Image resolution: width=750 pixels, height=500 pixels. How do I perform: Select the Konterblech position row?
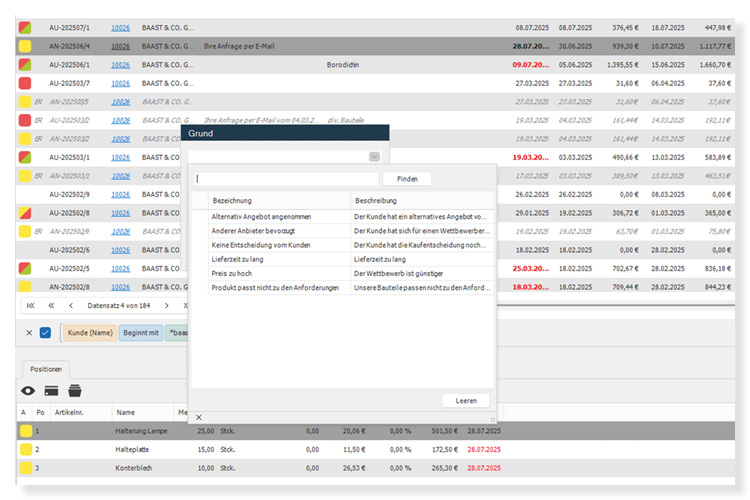click(376, 468)
